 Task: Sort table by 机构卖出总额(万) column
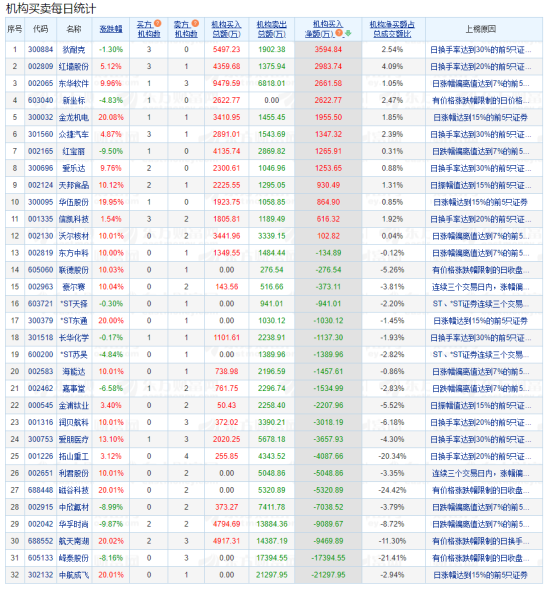(271, 29)
